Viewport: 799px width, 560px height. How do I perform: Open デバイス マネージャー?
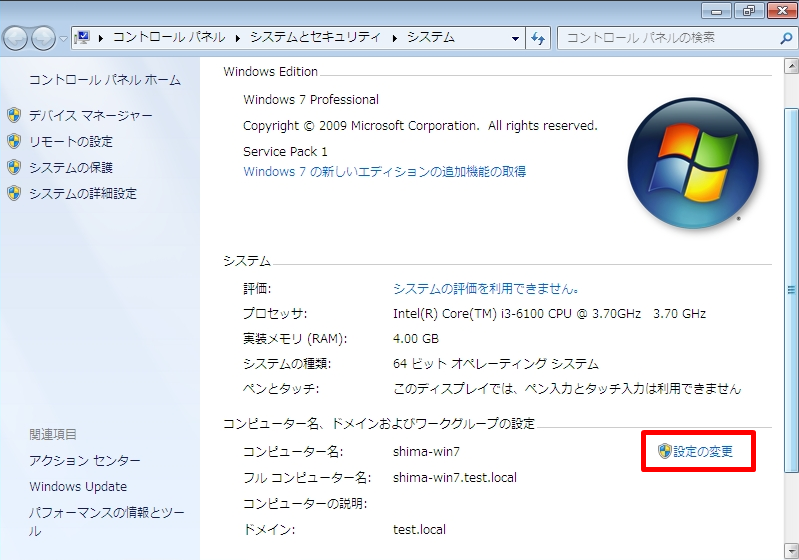click(91, 116)
